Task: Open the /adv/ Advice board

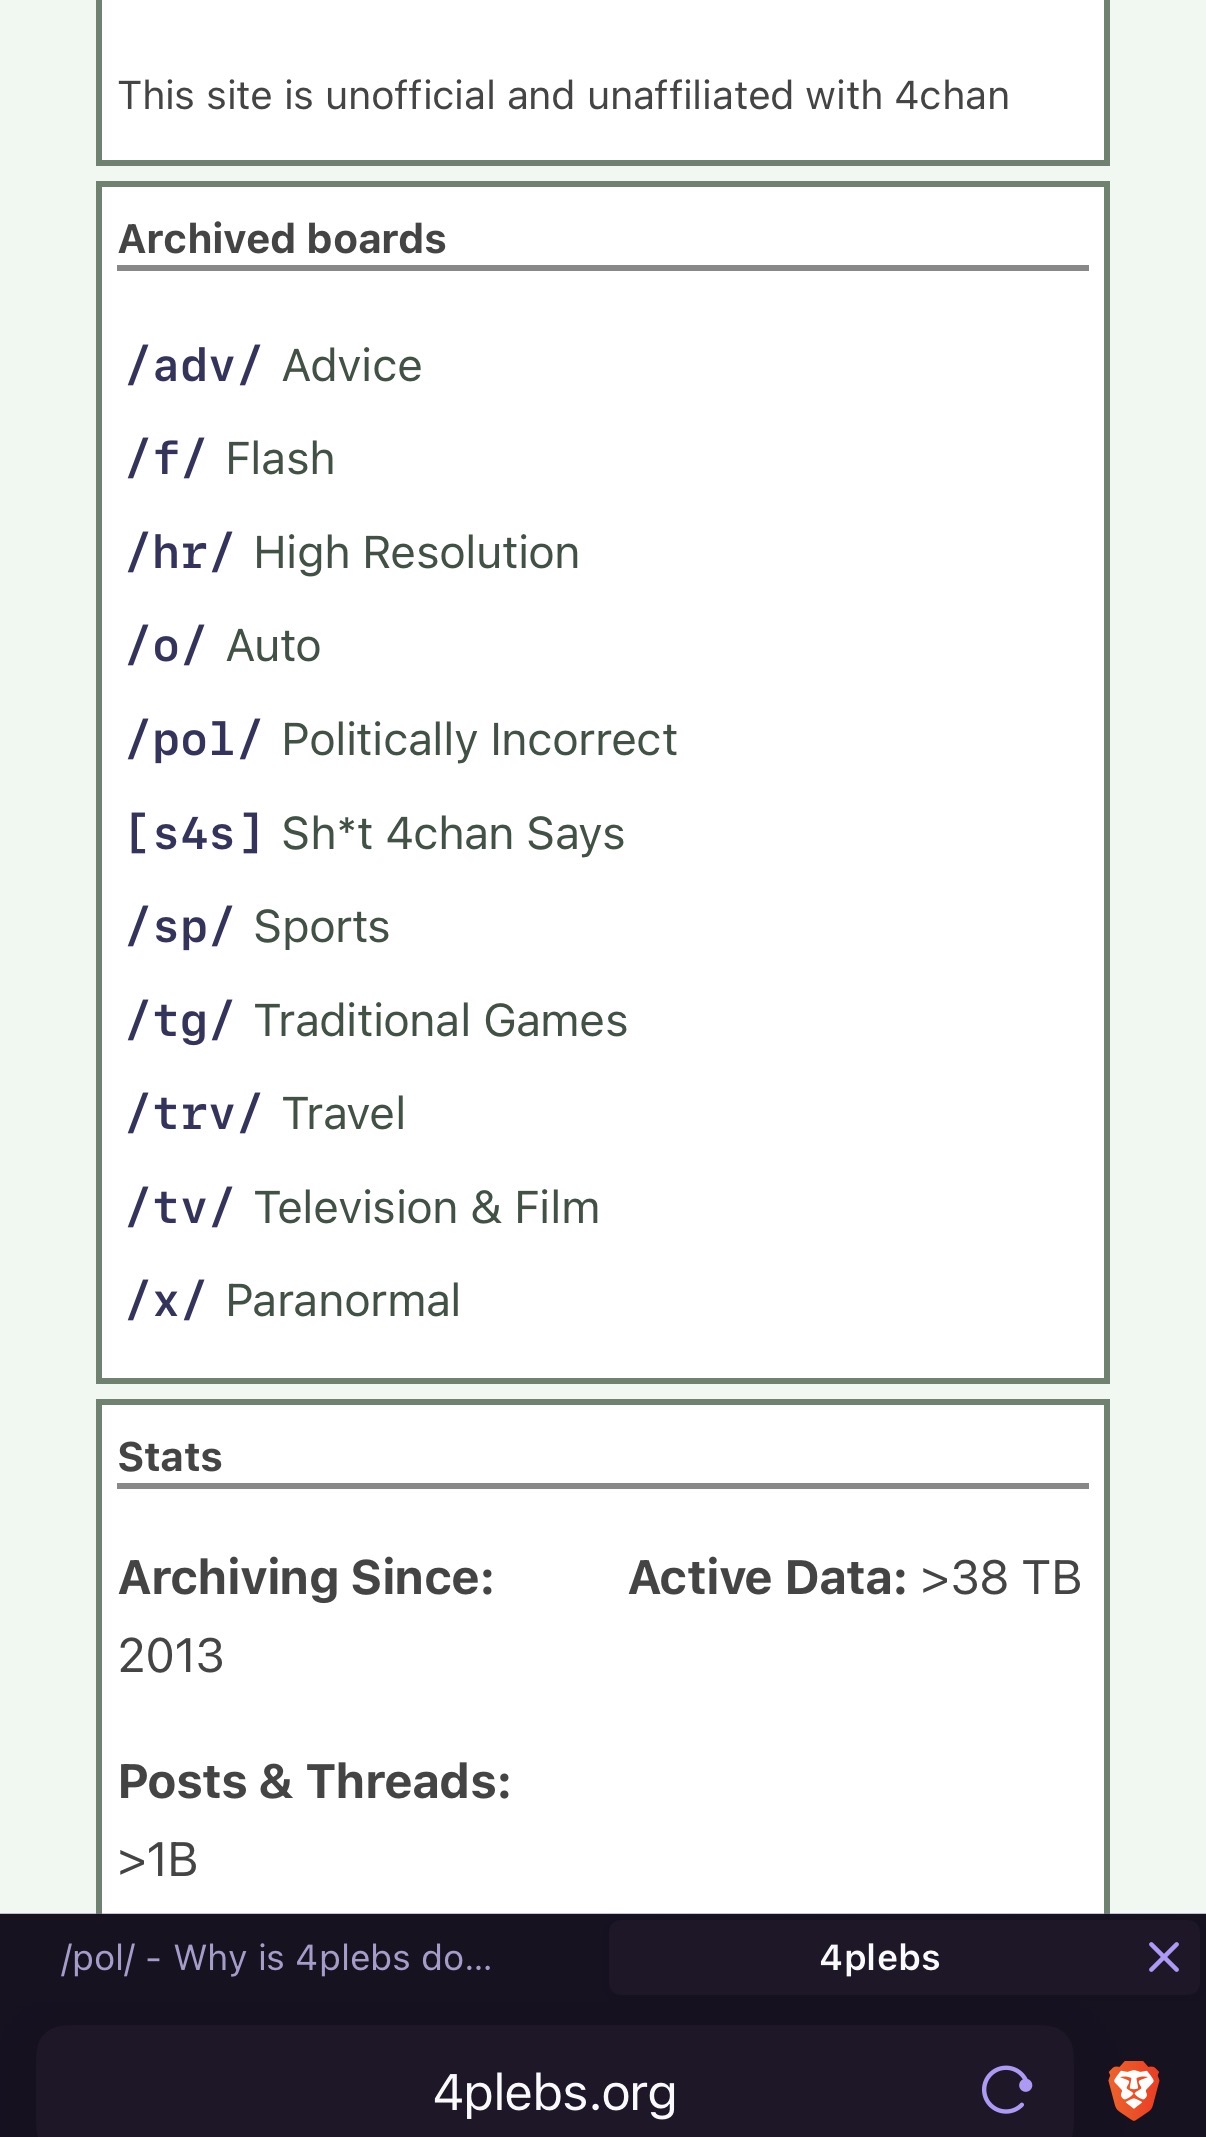Action: (x=273, y=365)
